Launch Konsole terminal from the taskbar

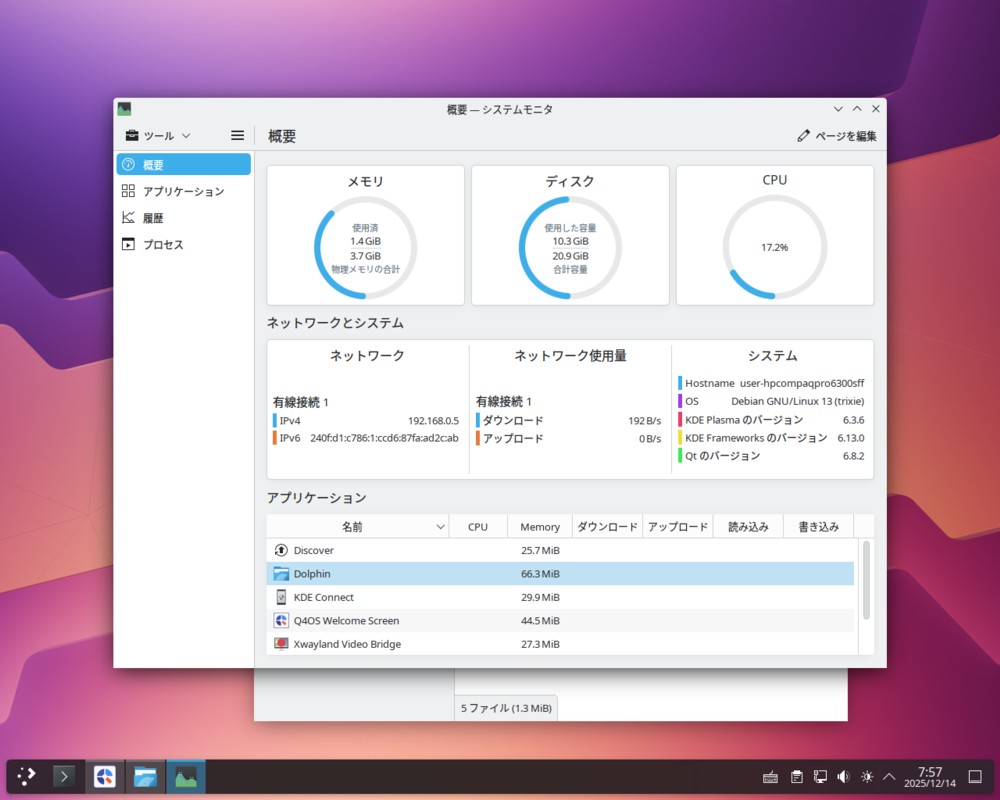[x=64, y=776]
